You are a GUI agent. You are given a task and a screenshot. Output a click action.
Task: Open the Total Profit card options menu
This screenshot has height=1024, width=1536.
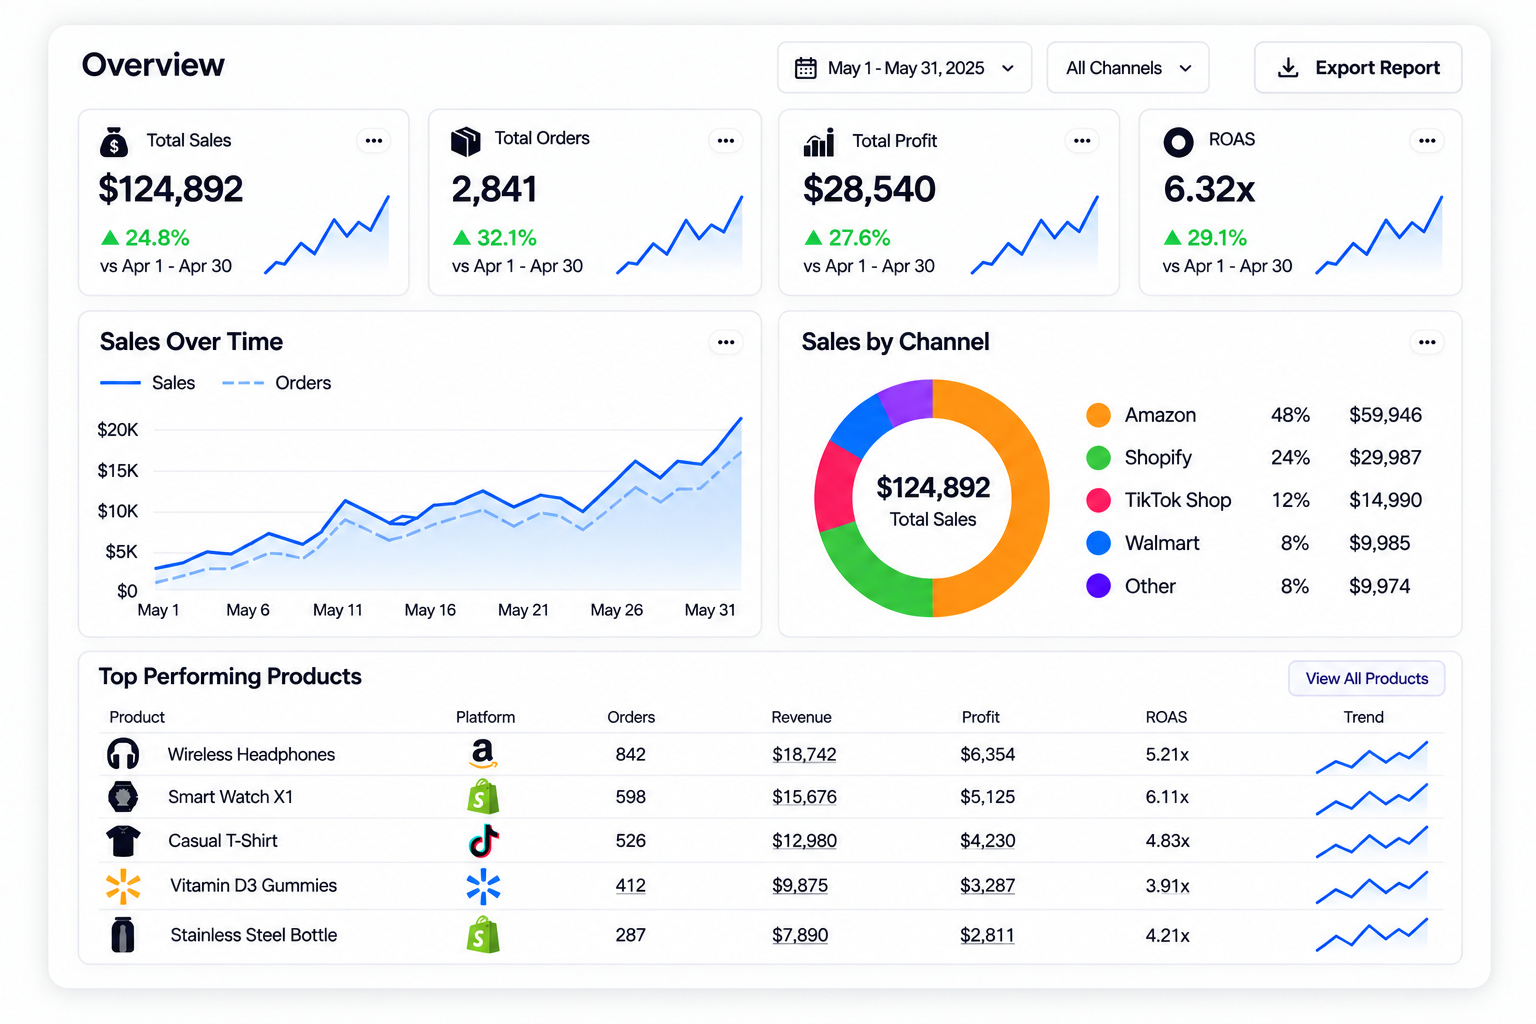[1082, 141]
